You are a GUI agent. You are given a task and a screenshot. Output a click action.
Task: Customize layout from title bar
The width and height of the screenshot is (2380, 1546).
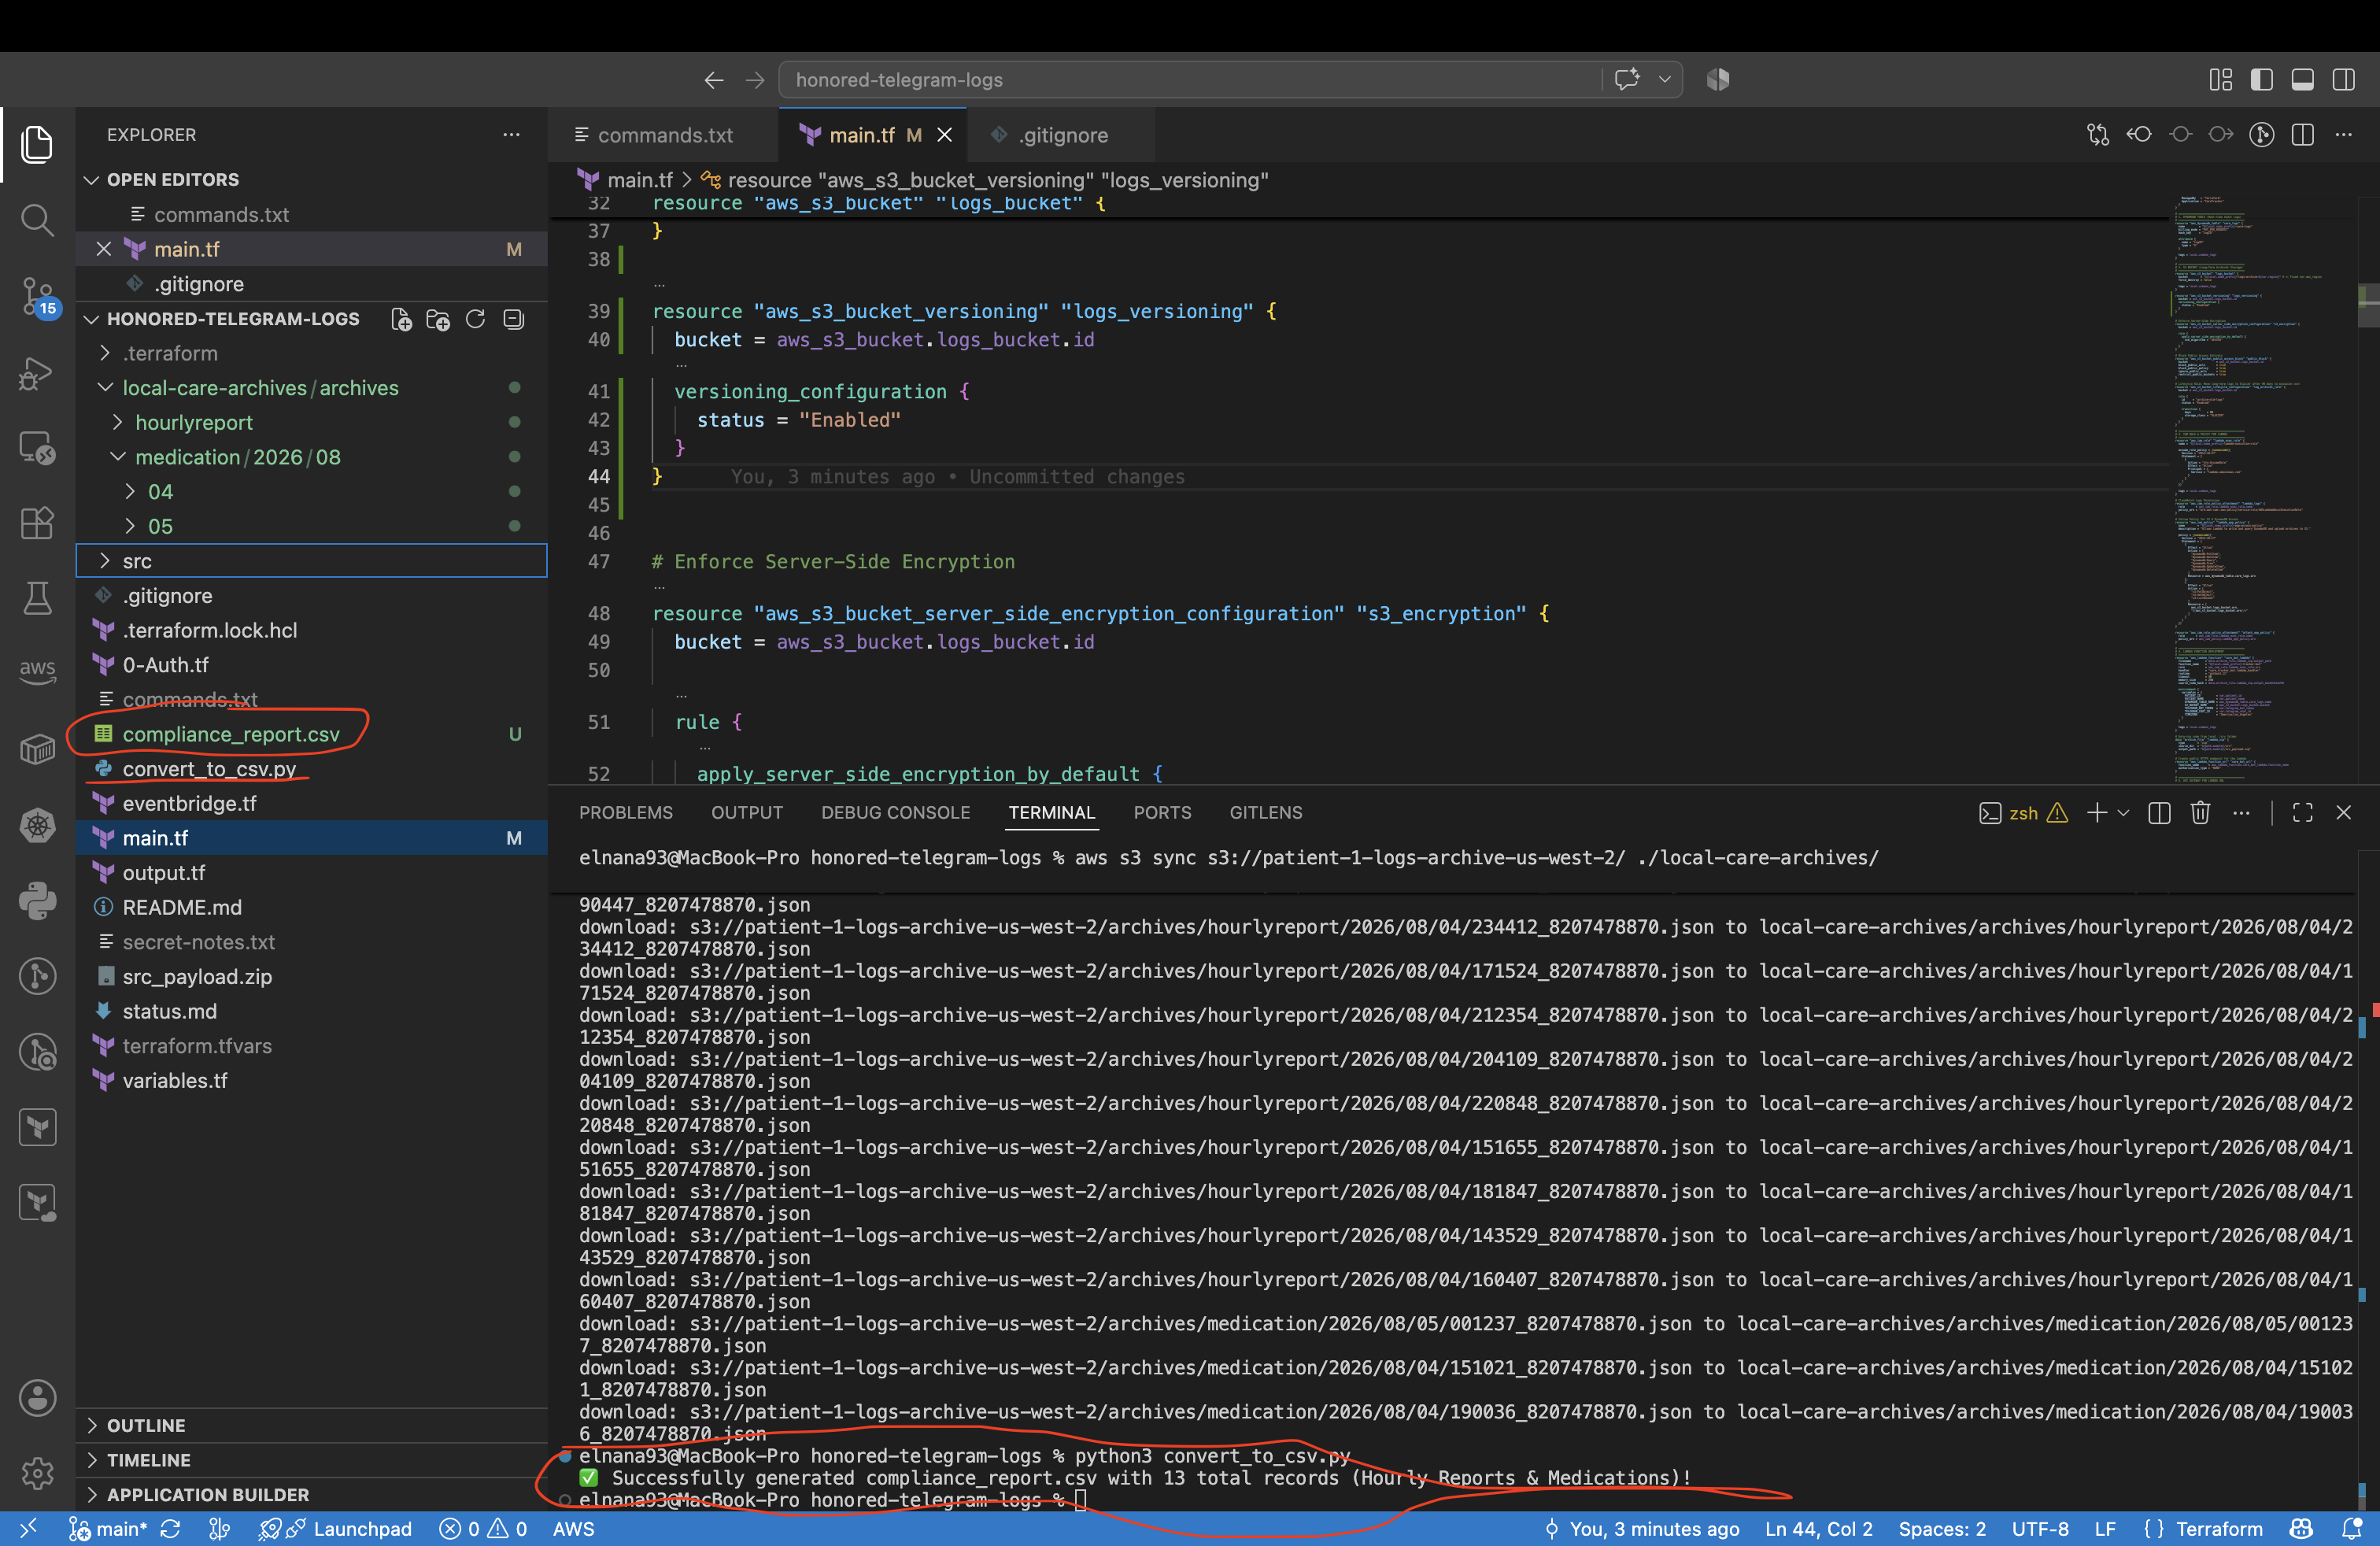[x=2220, y=79]
